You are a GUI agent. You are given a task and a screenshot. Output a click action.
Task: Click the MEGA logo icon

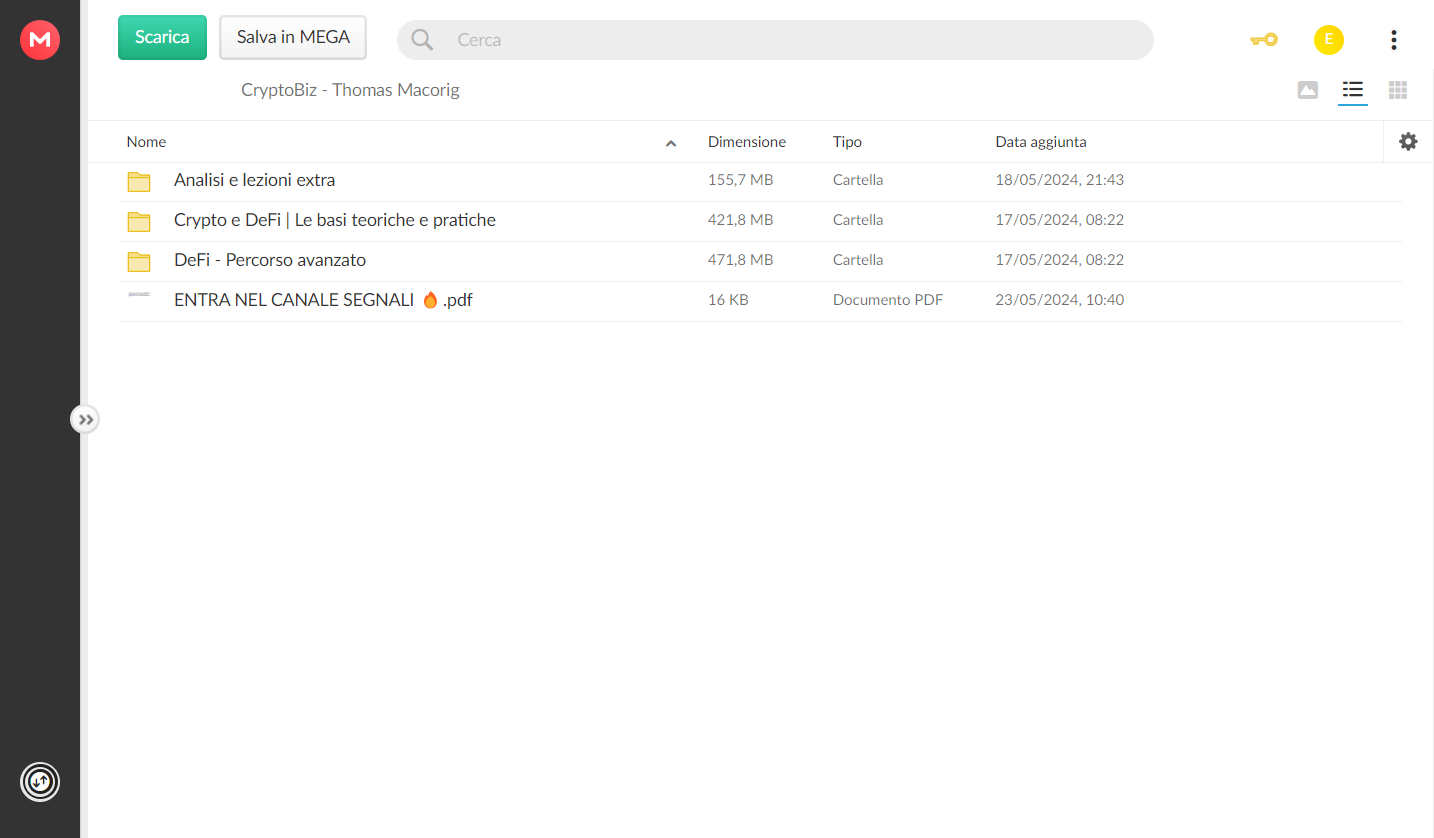[x=40, y=40]
